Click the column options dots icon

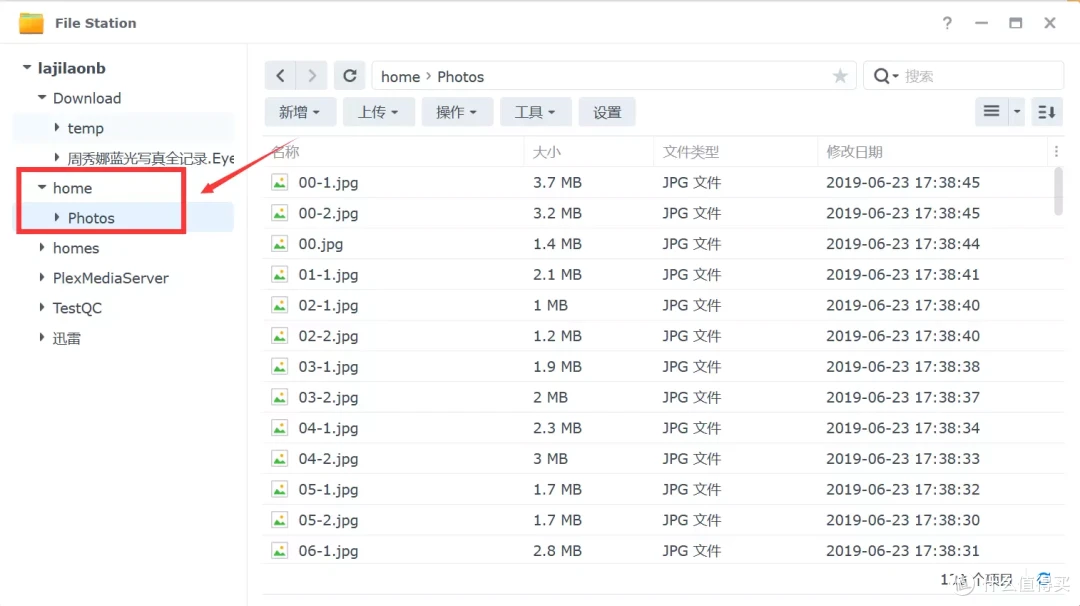click(x=1057, y=150)
